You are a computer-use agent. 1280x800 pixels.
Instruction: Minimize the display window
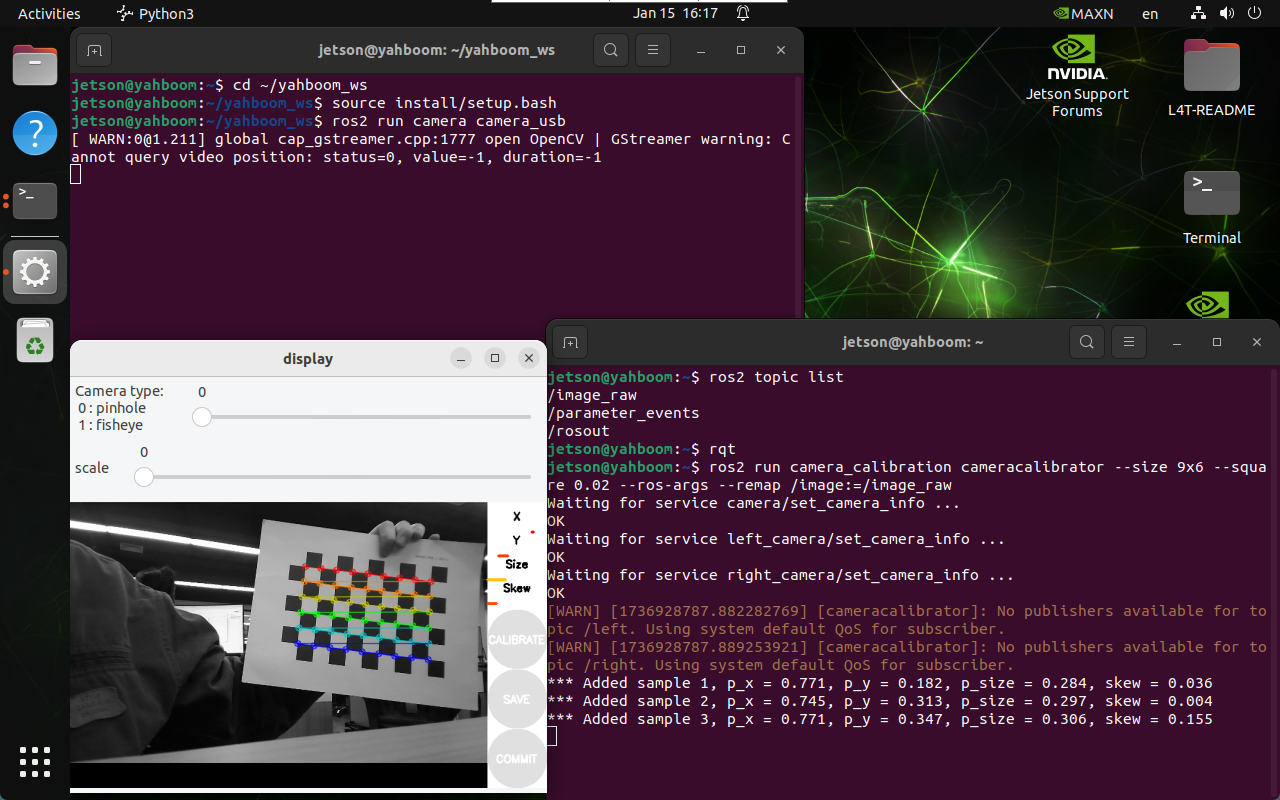[460, 358]
